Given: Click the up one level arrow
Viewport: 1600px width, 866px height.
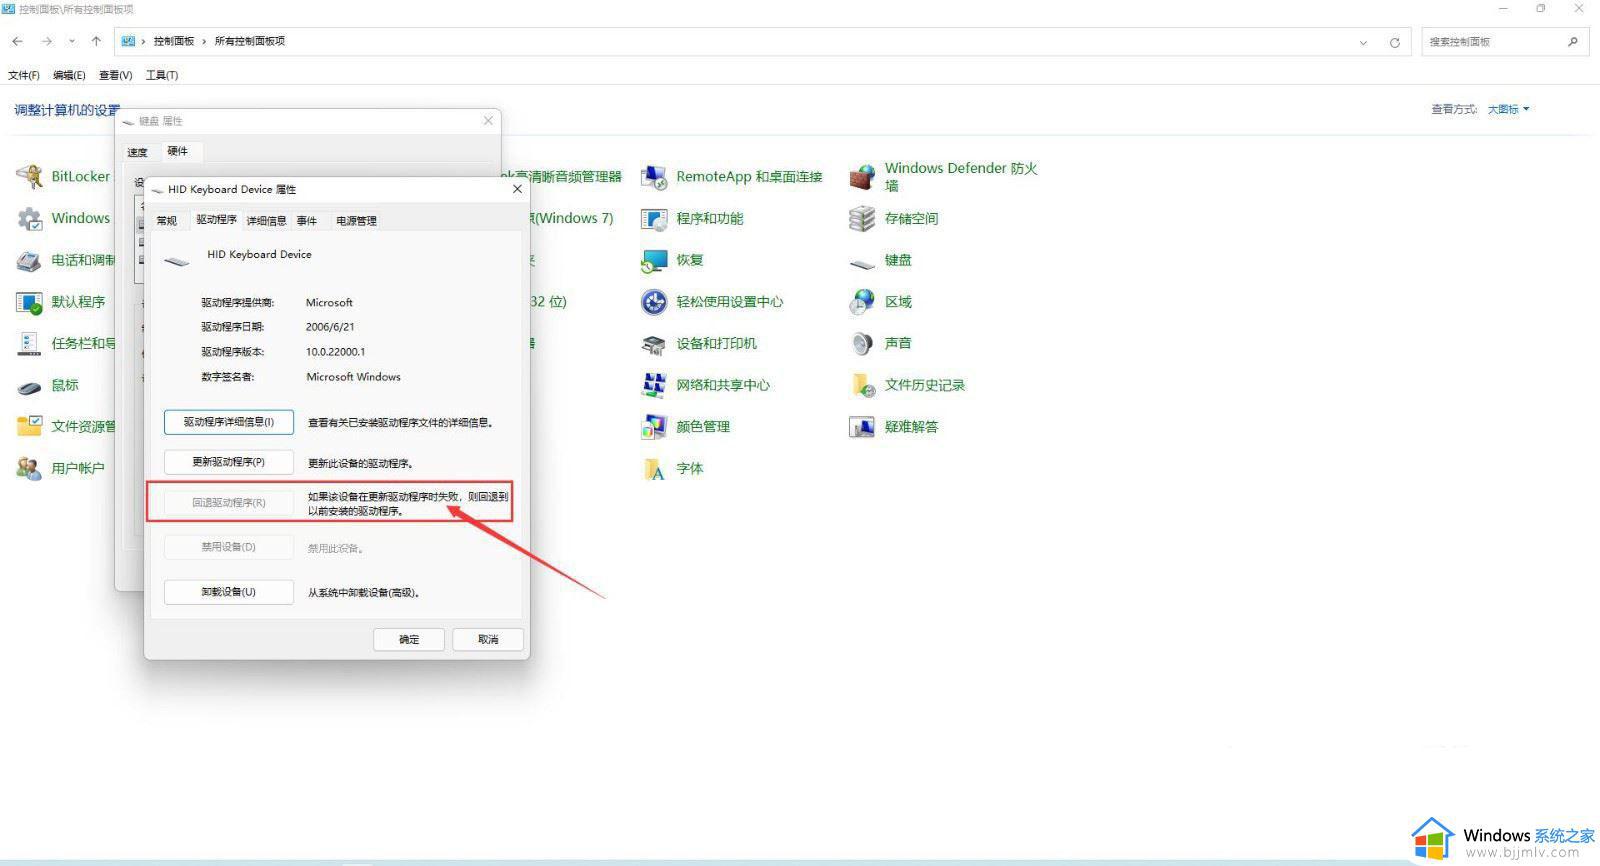Looking at the screenshot, I should click(96, 41).
